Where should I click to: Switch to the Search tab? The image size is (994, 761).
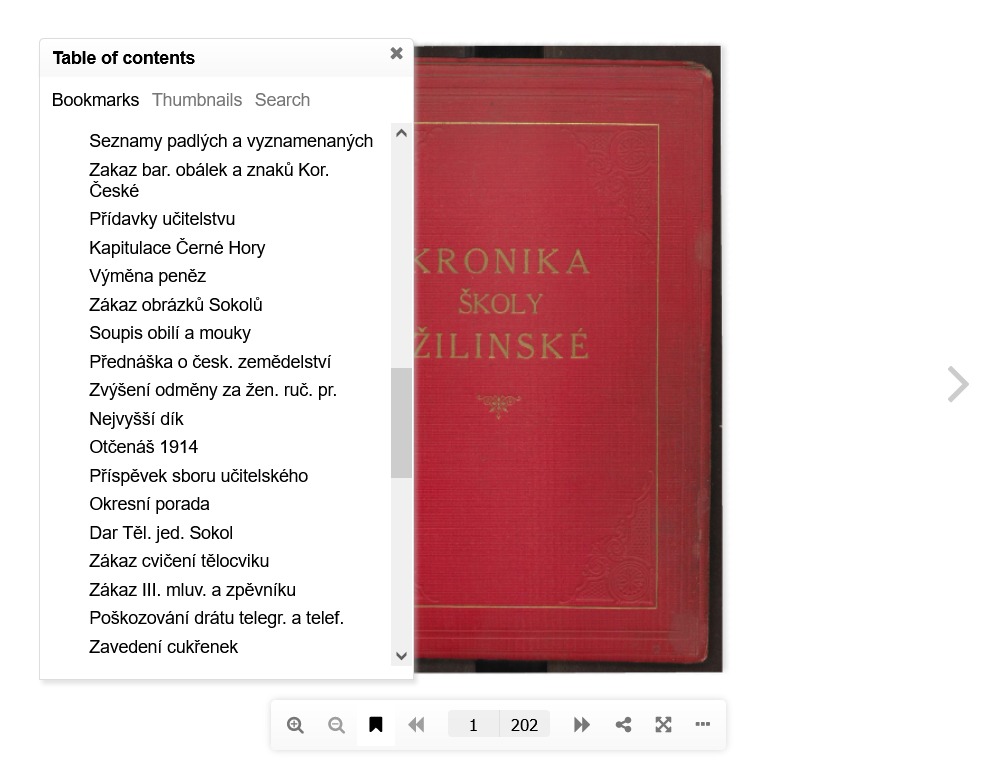pyautogui.click(x=282, y=100)
